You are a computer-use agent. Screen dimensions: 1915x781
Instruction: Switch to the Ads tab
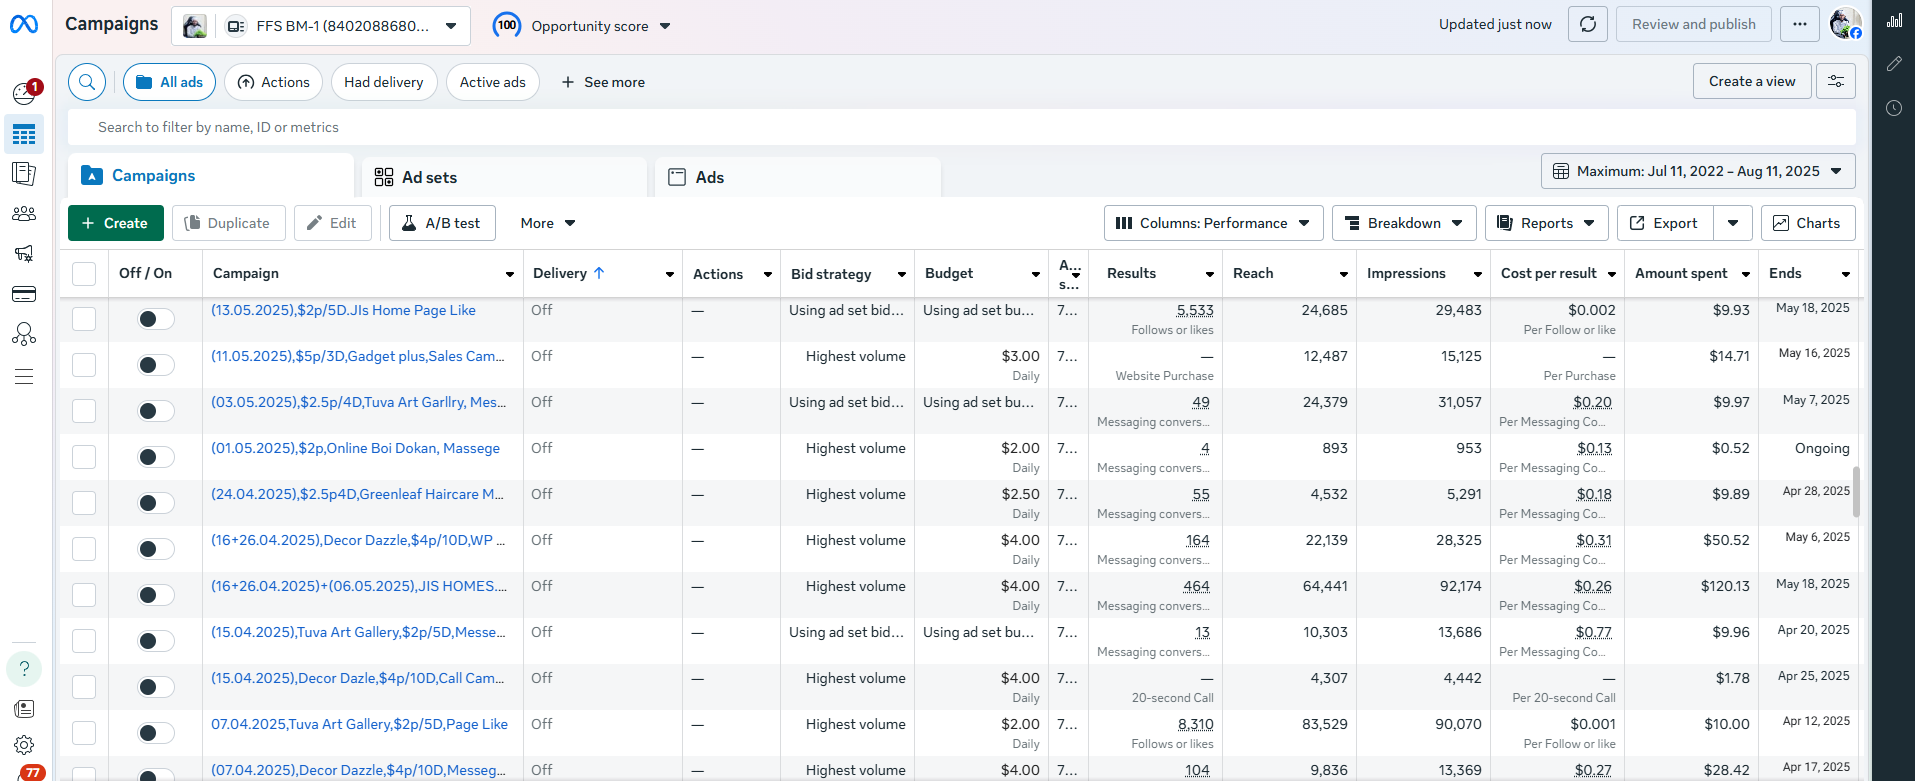coord(709,177)
